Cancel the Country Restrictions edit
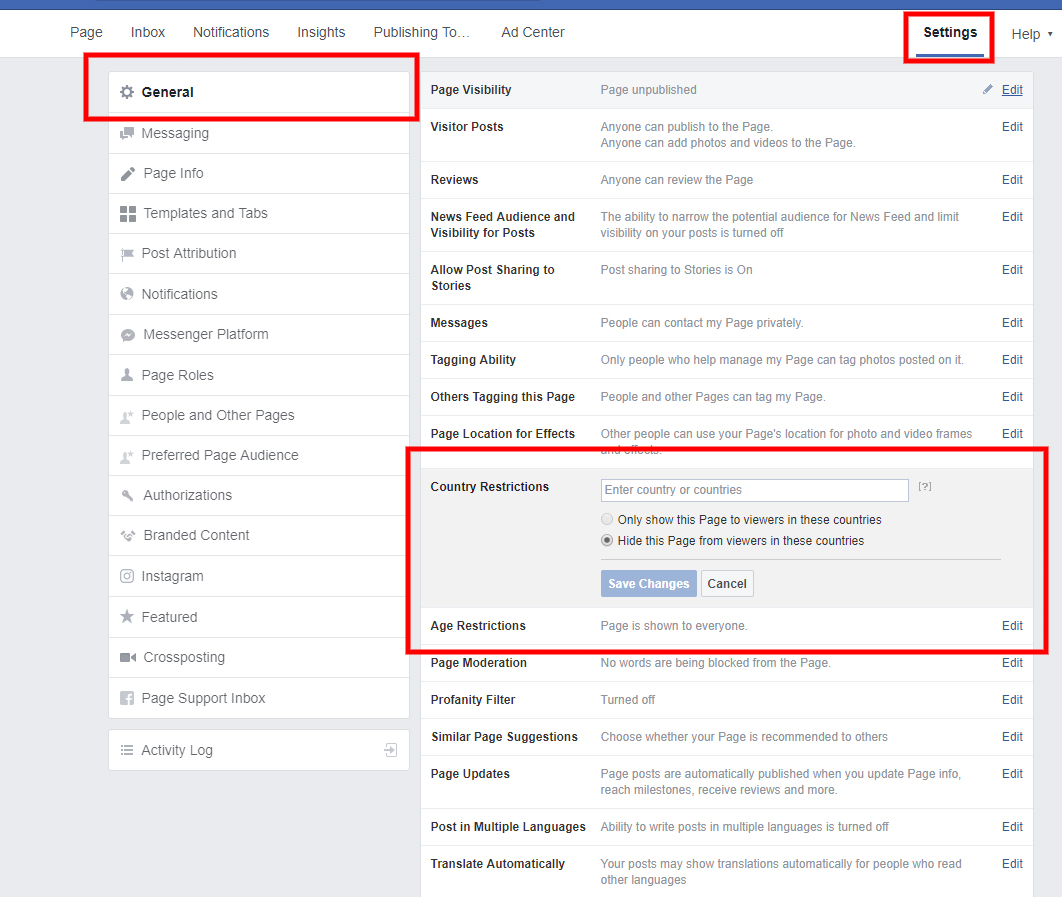Screen dimensions: 1062x897 click(x=727, y=583)
